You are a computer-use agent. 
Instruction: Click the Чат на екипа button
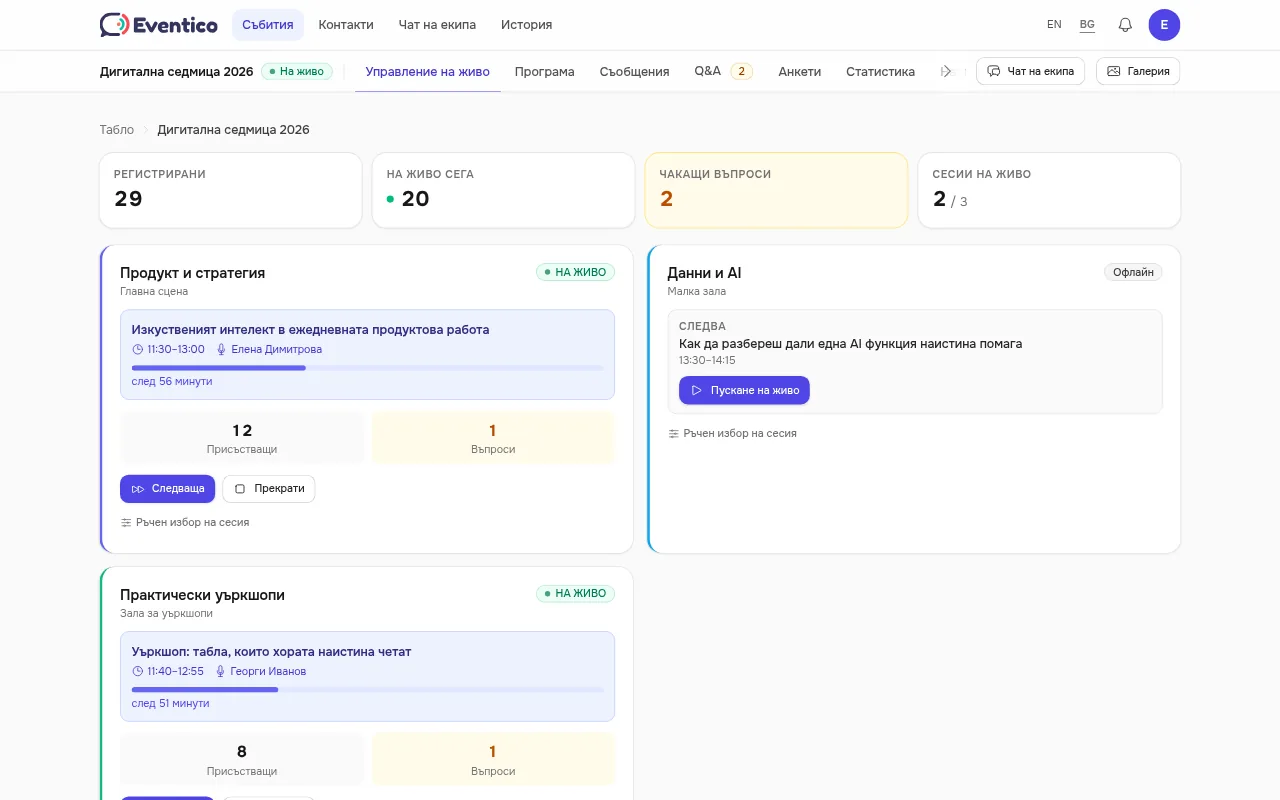point(1030,71)
